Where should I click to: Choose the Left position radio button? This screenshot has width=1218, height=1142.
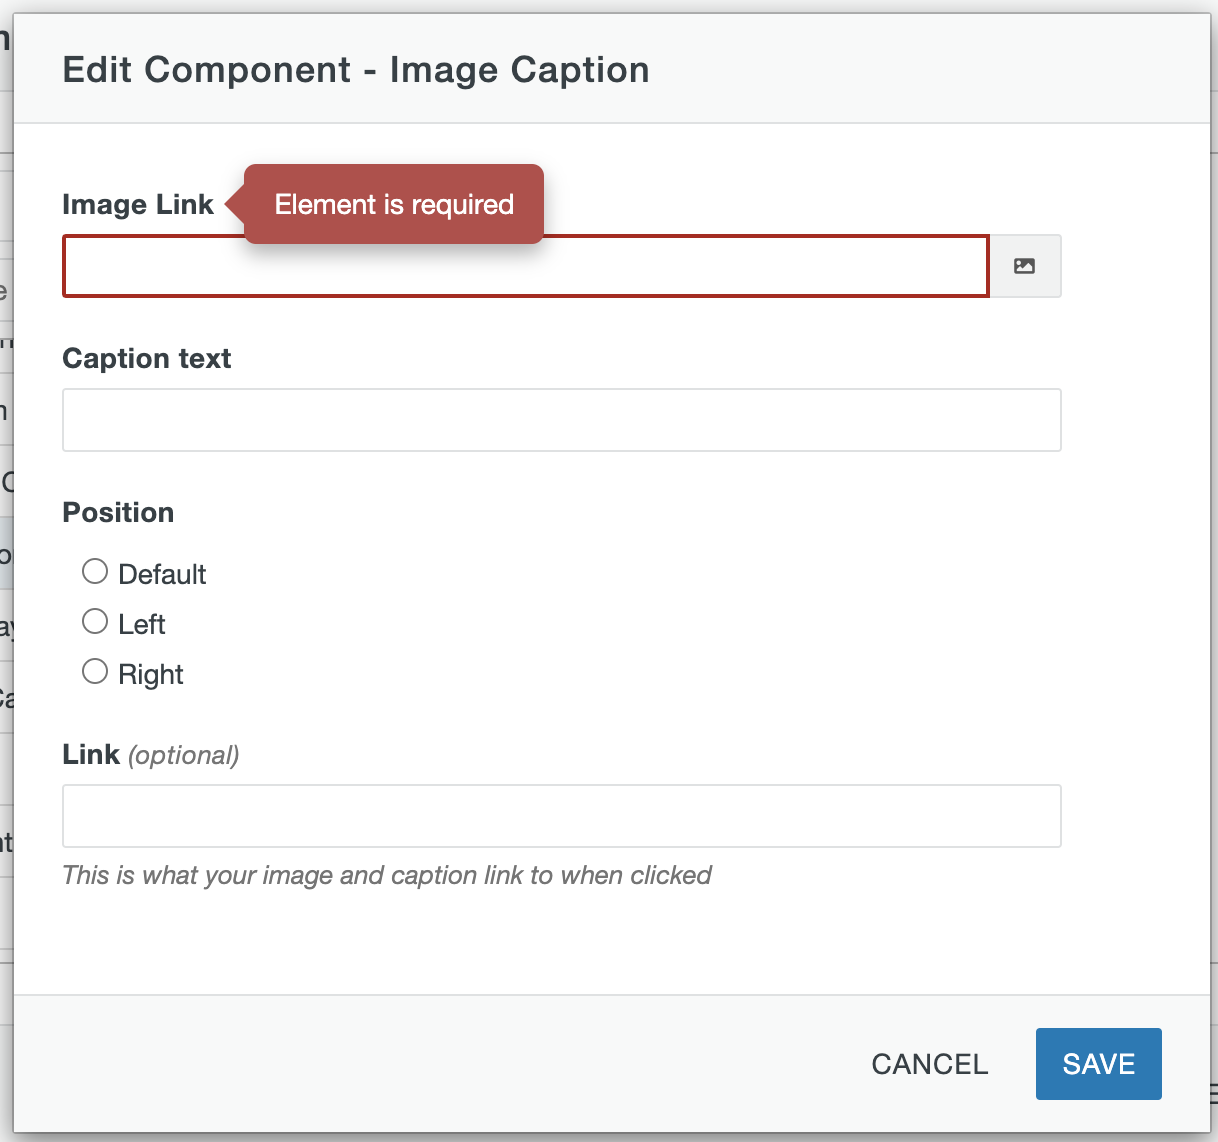[95, 622]
